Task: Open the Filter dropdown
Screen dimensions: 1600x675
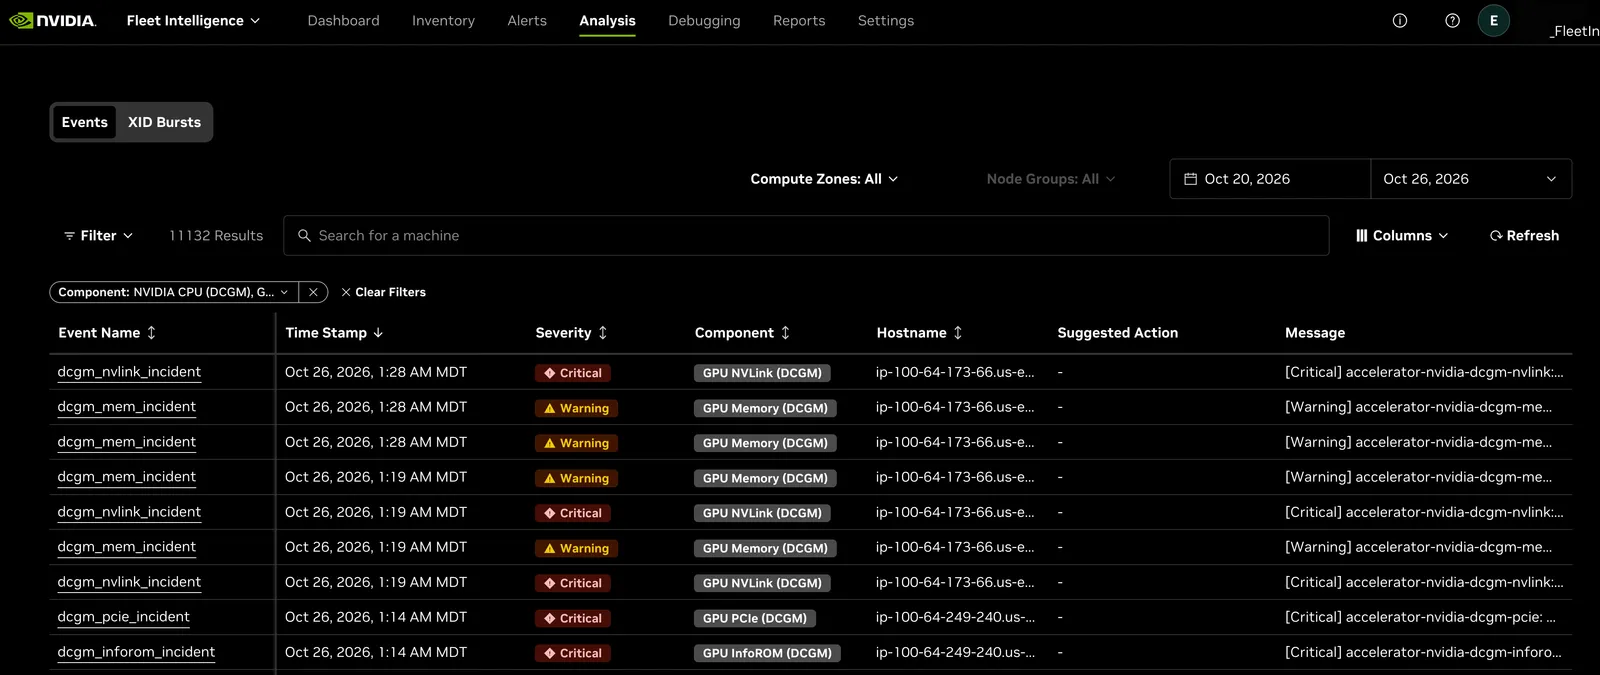Action: tap(98, 236)
